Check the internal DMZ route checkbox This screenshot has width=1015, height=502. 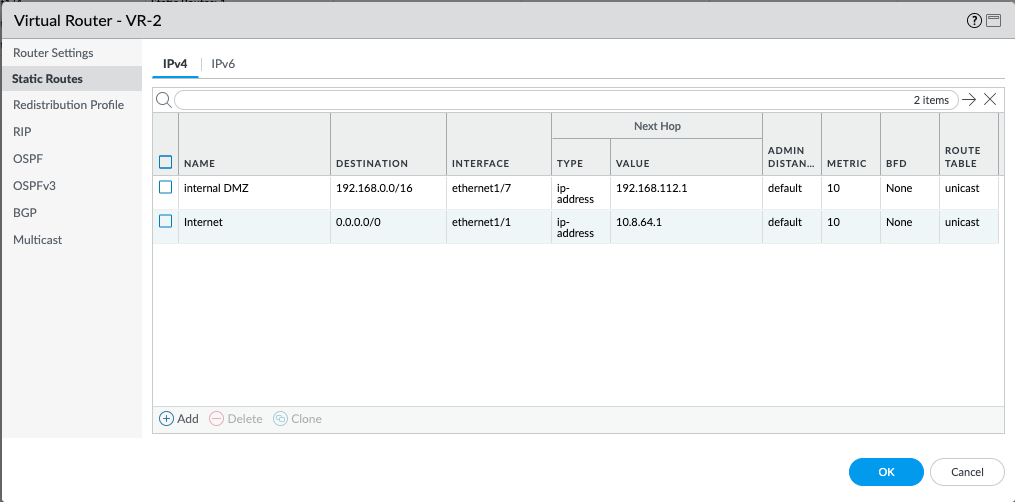click(166, 187)
